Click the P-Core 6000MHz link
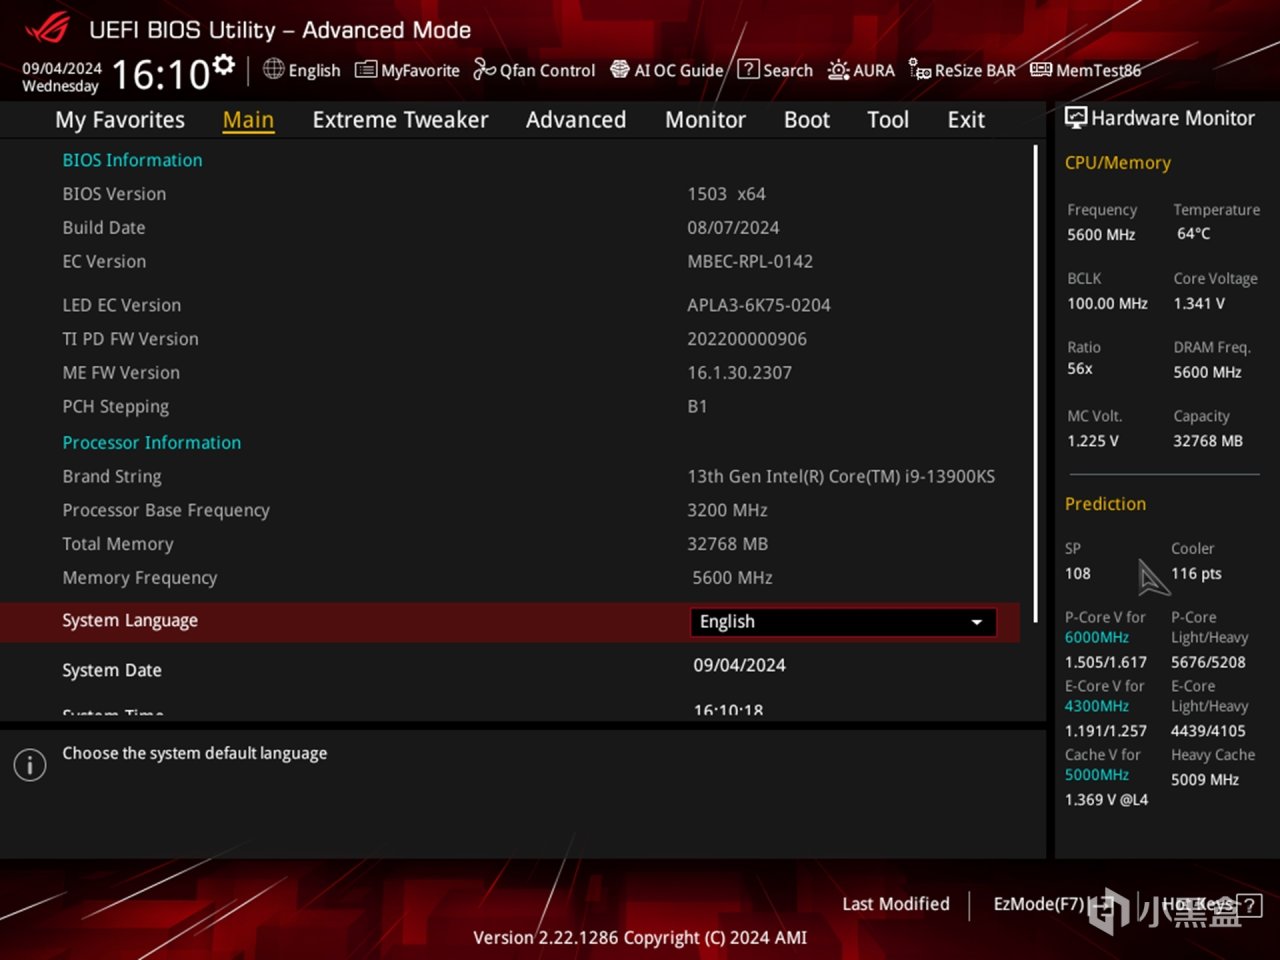This screenshot has width=1280, height=960. point(1097,638)
